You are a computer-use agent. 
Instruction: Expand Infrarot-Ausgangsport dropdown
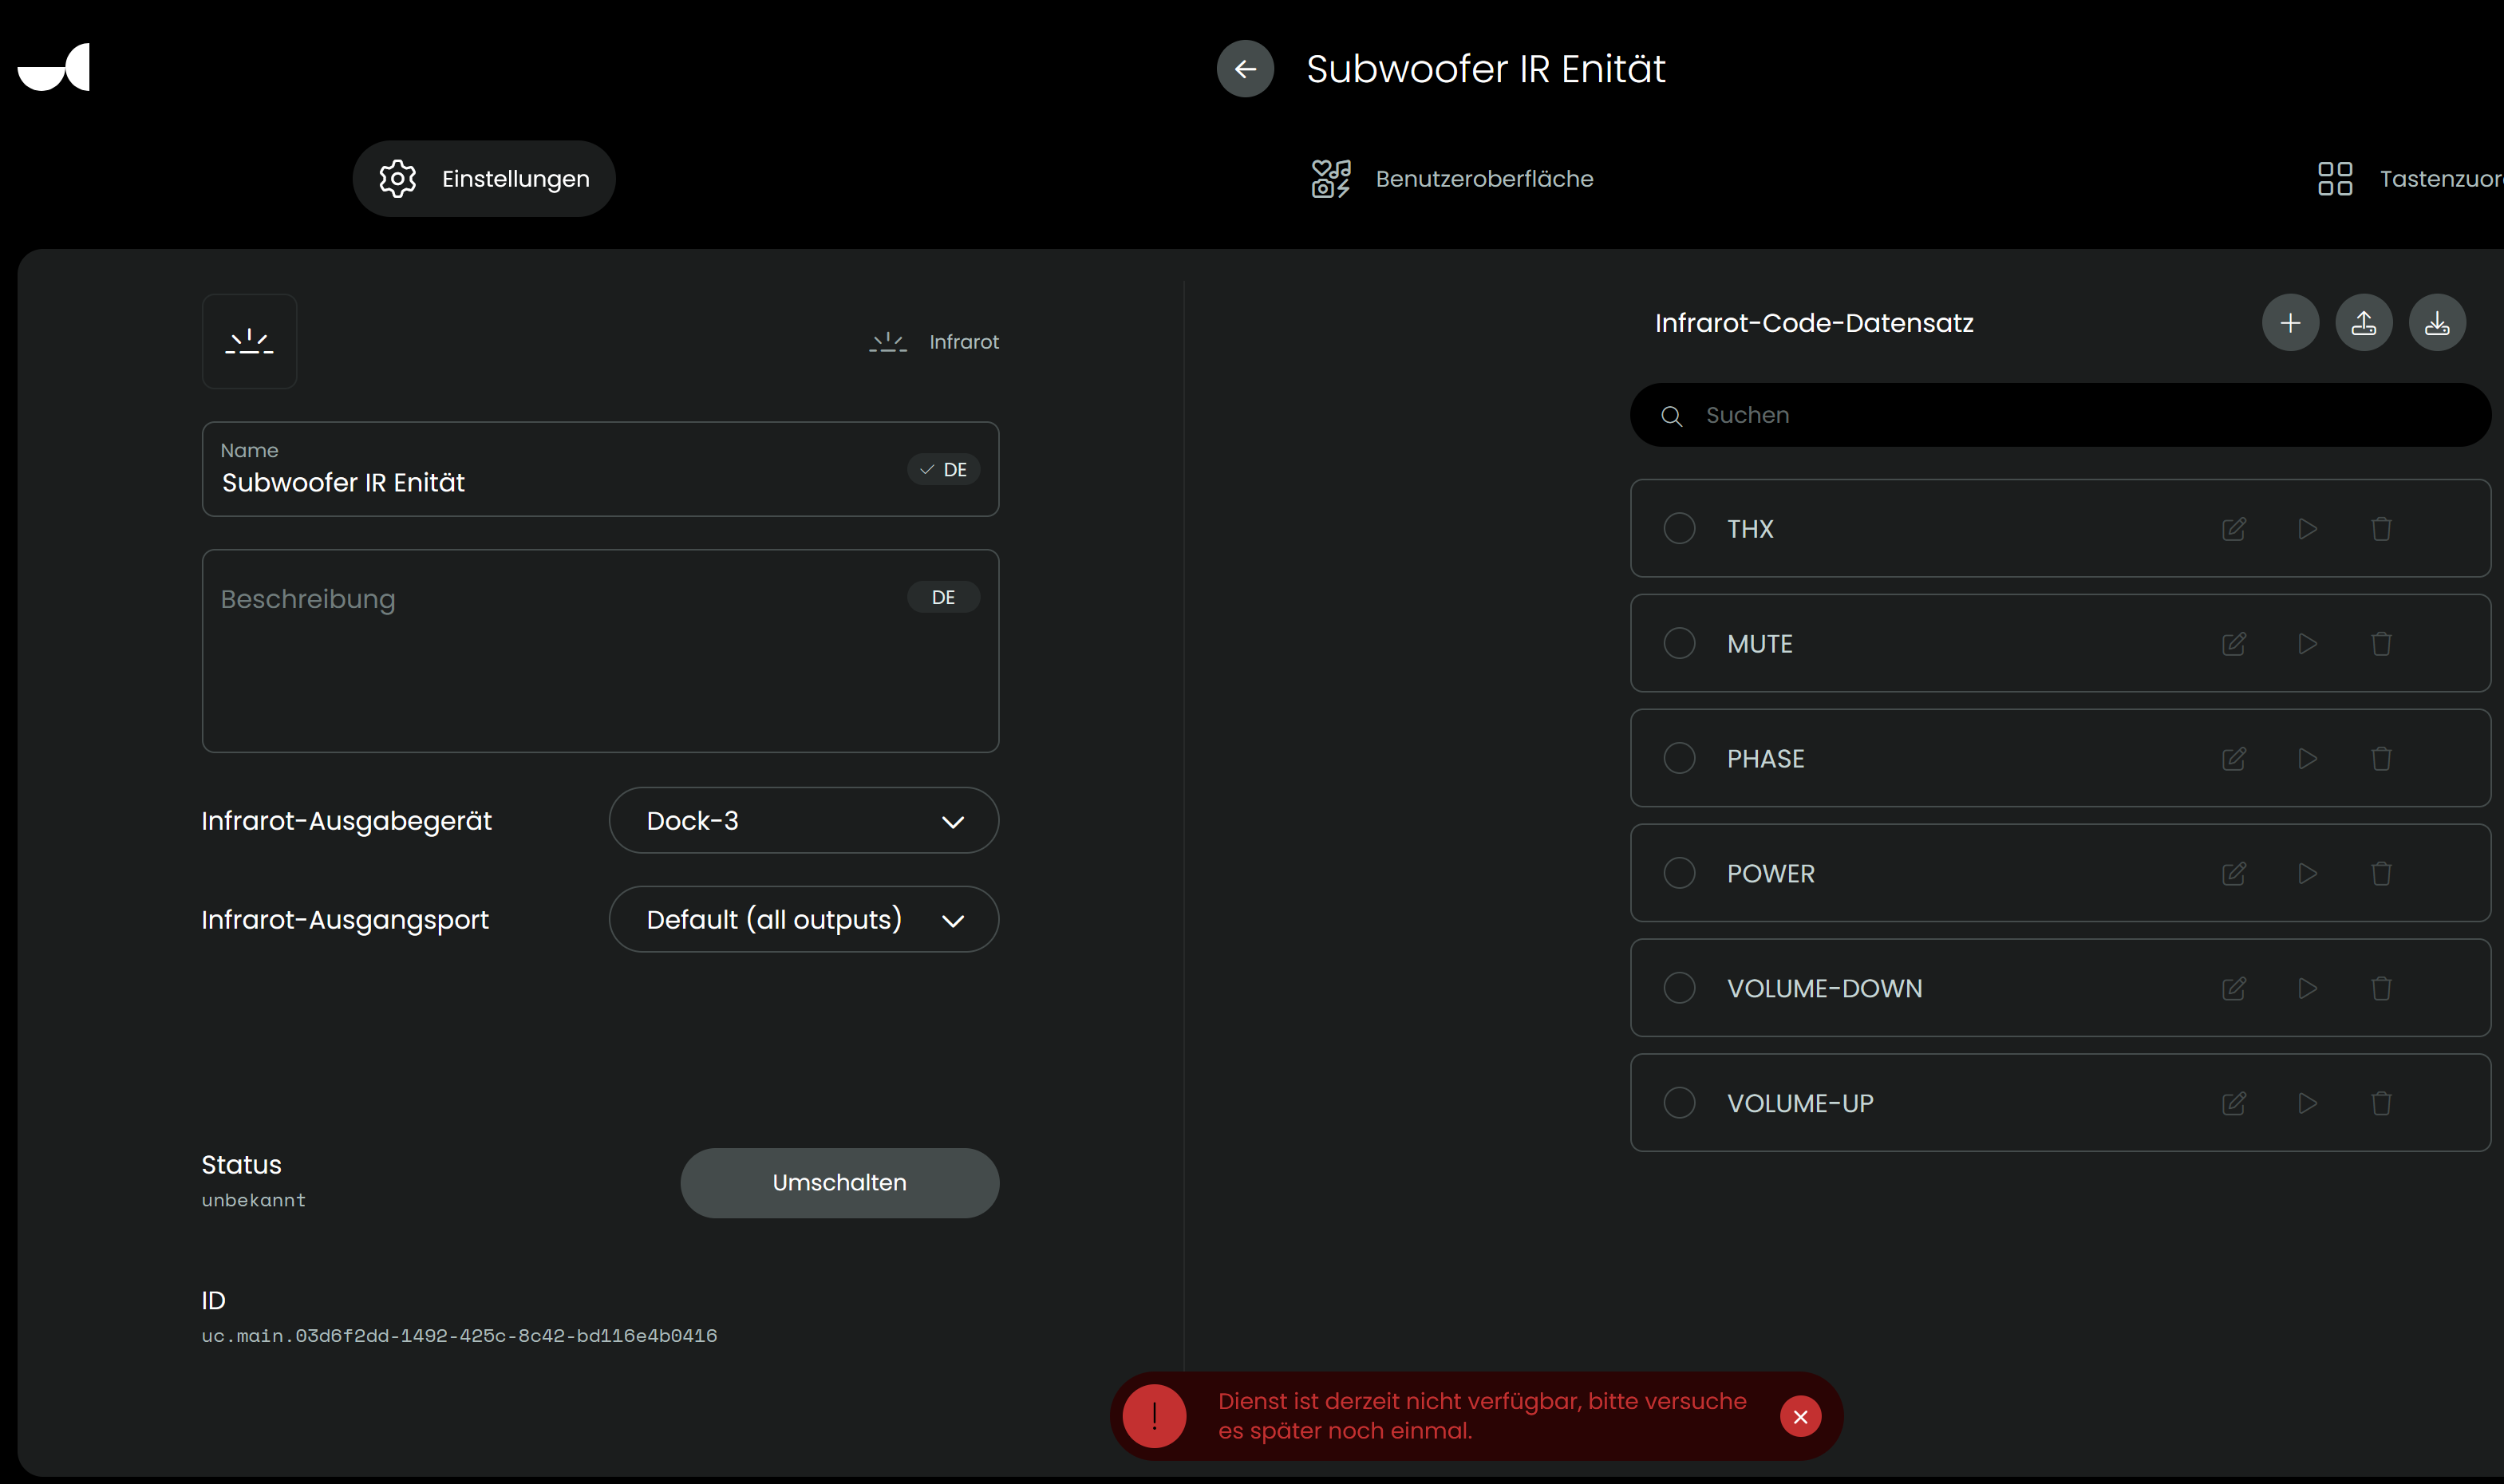click(803, 919)
